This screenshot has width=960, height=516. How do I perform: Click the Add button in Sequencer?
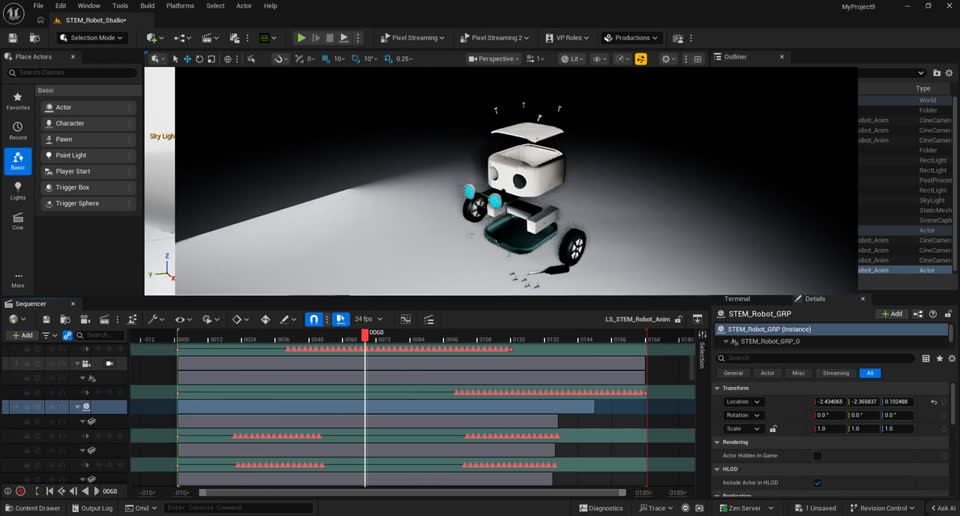pyautogui.click(x=22, y=335)
